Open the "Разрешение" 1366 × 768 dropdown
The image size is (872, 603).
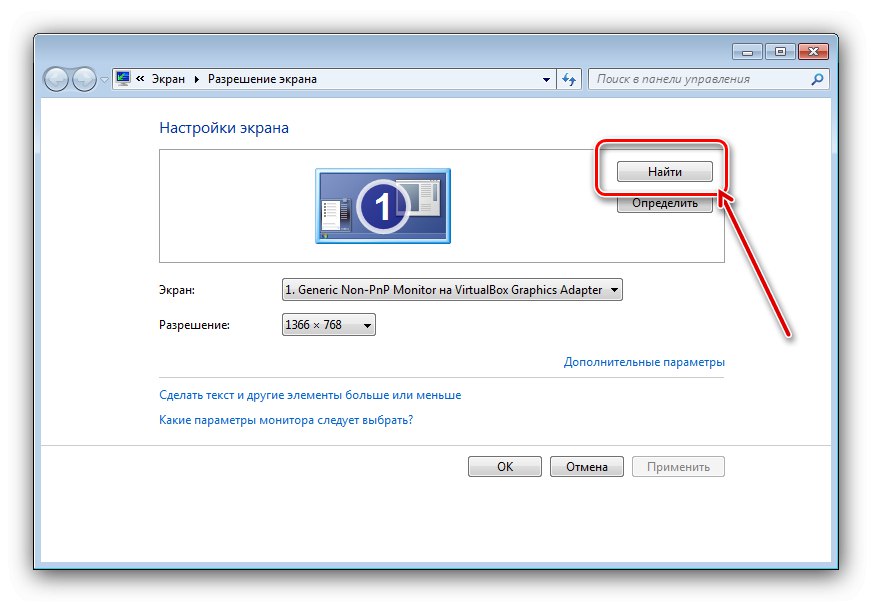[329, 325]
